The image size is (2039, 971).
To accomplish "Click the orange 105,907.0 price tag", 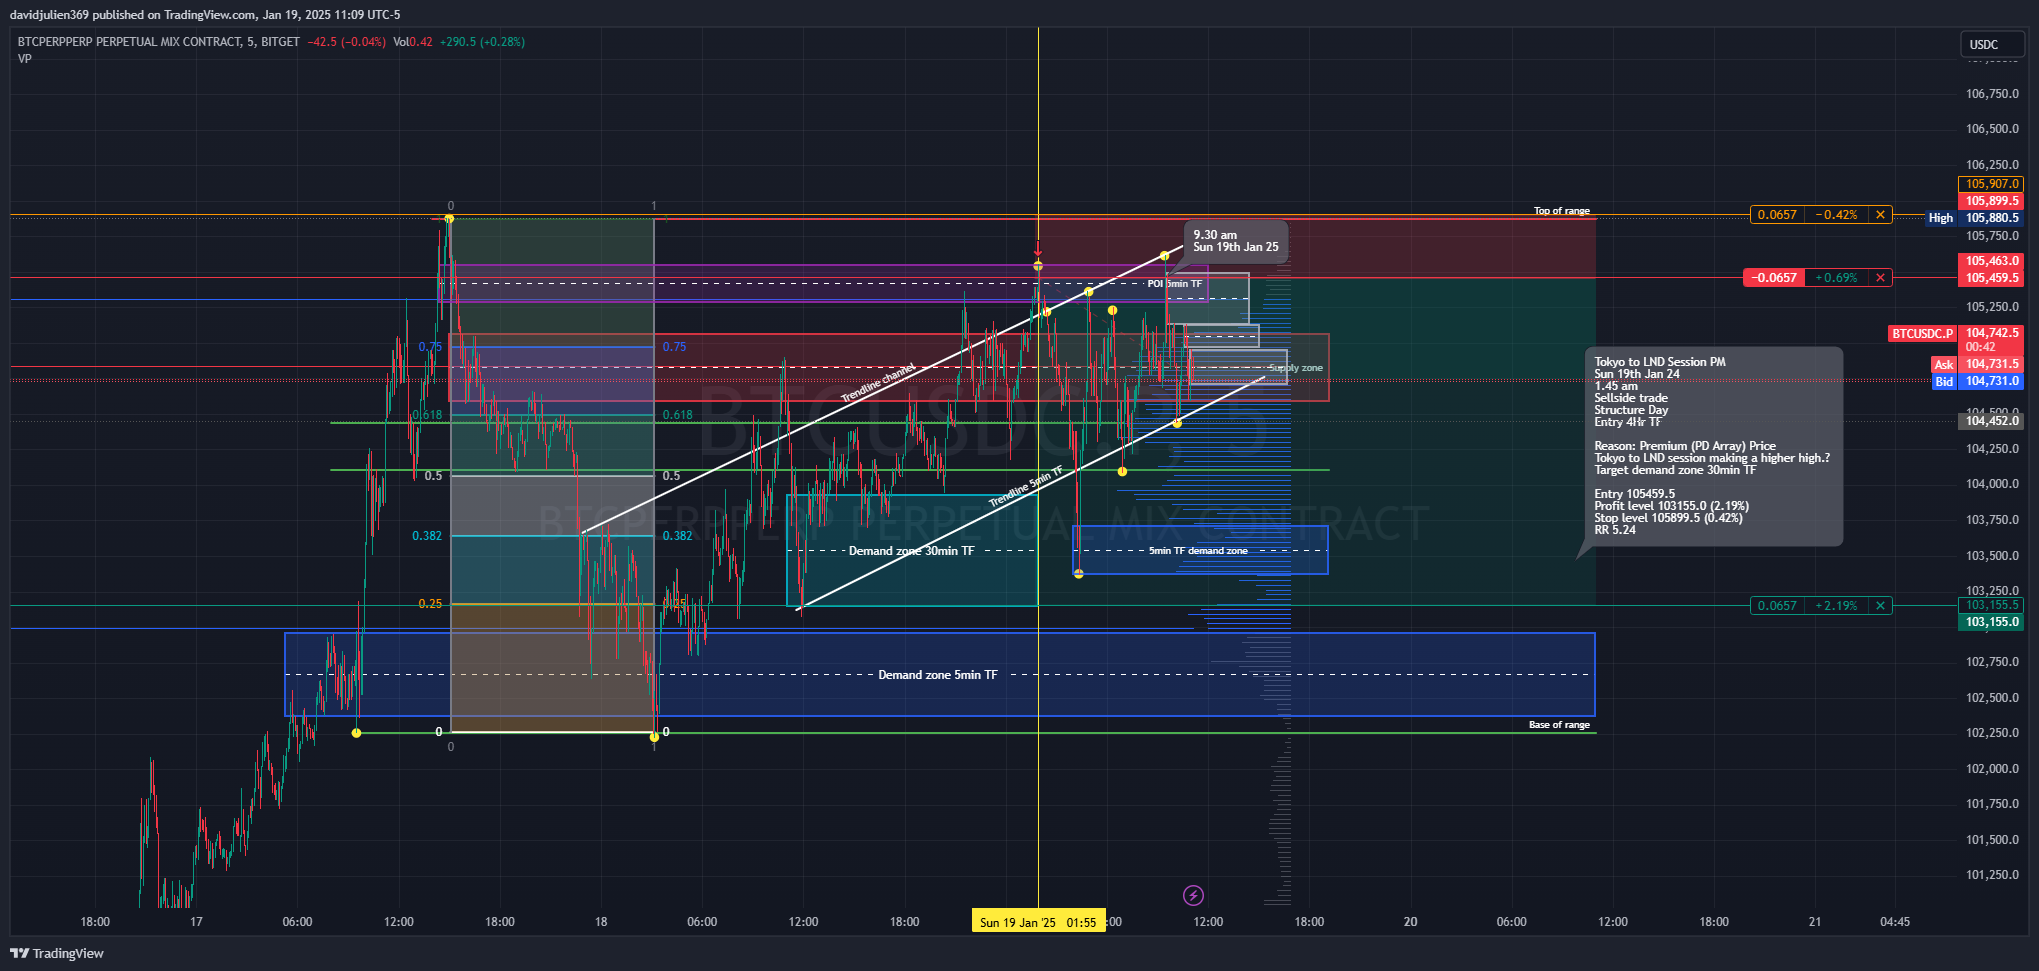I will coord(1991,184).
